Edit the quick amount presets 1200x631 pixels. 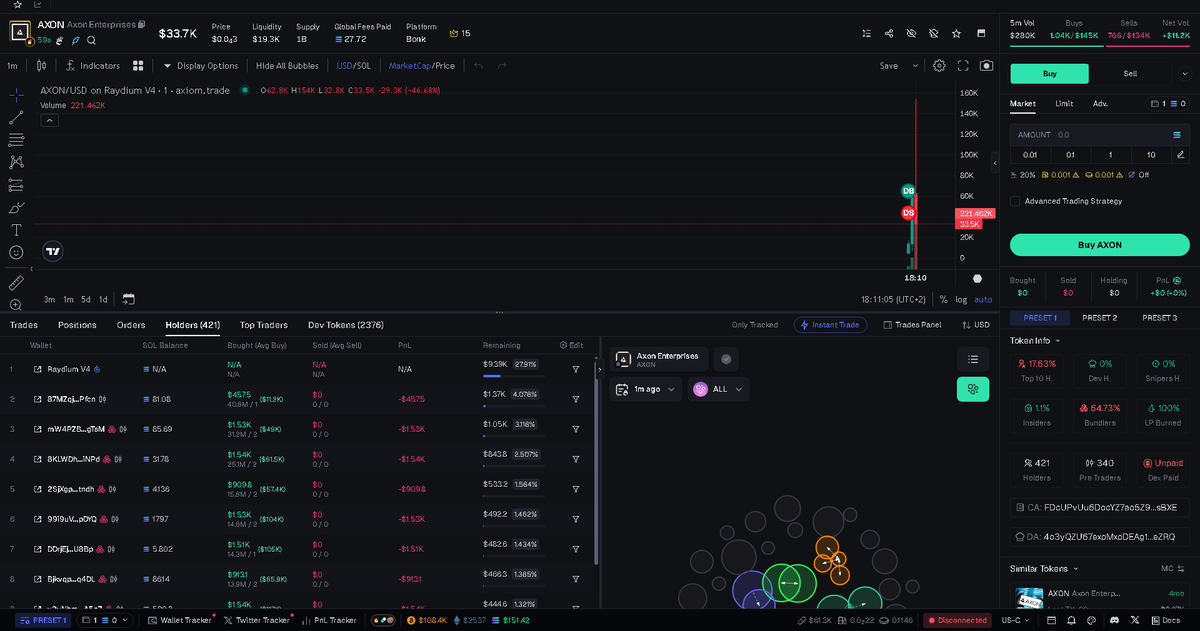click(x=1181, y=154)
